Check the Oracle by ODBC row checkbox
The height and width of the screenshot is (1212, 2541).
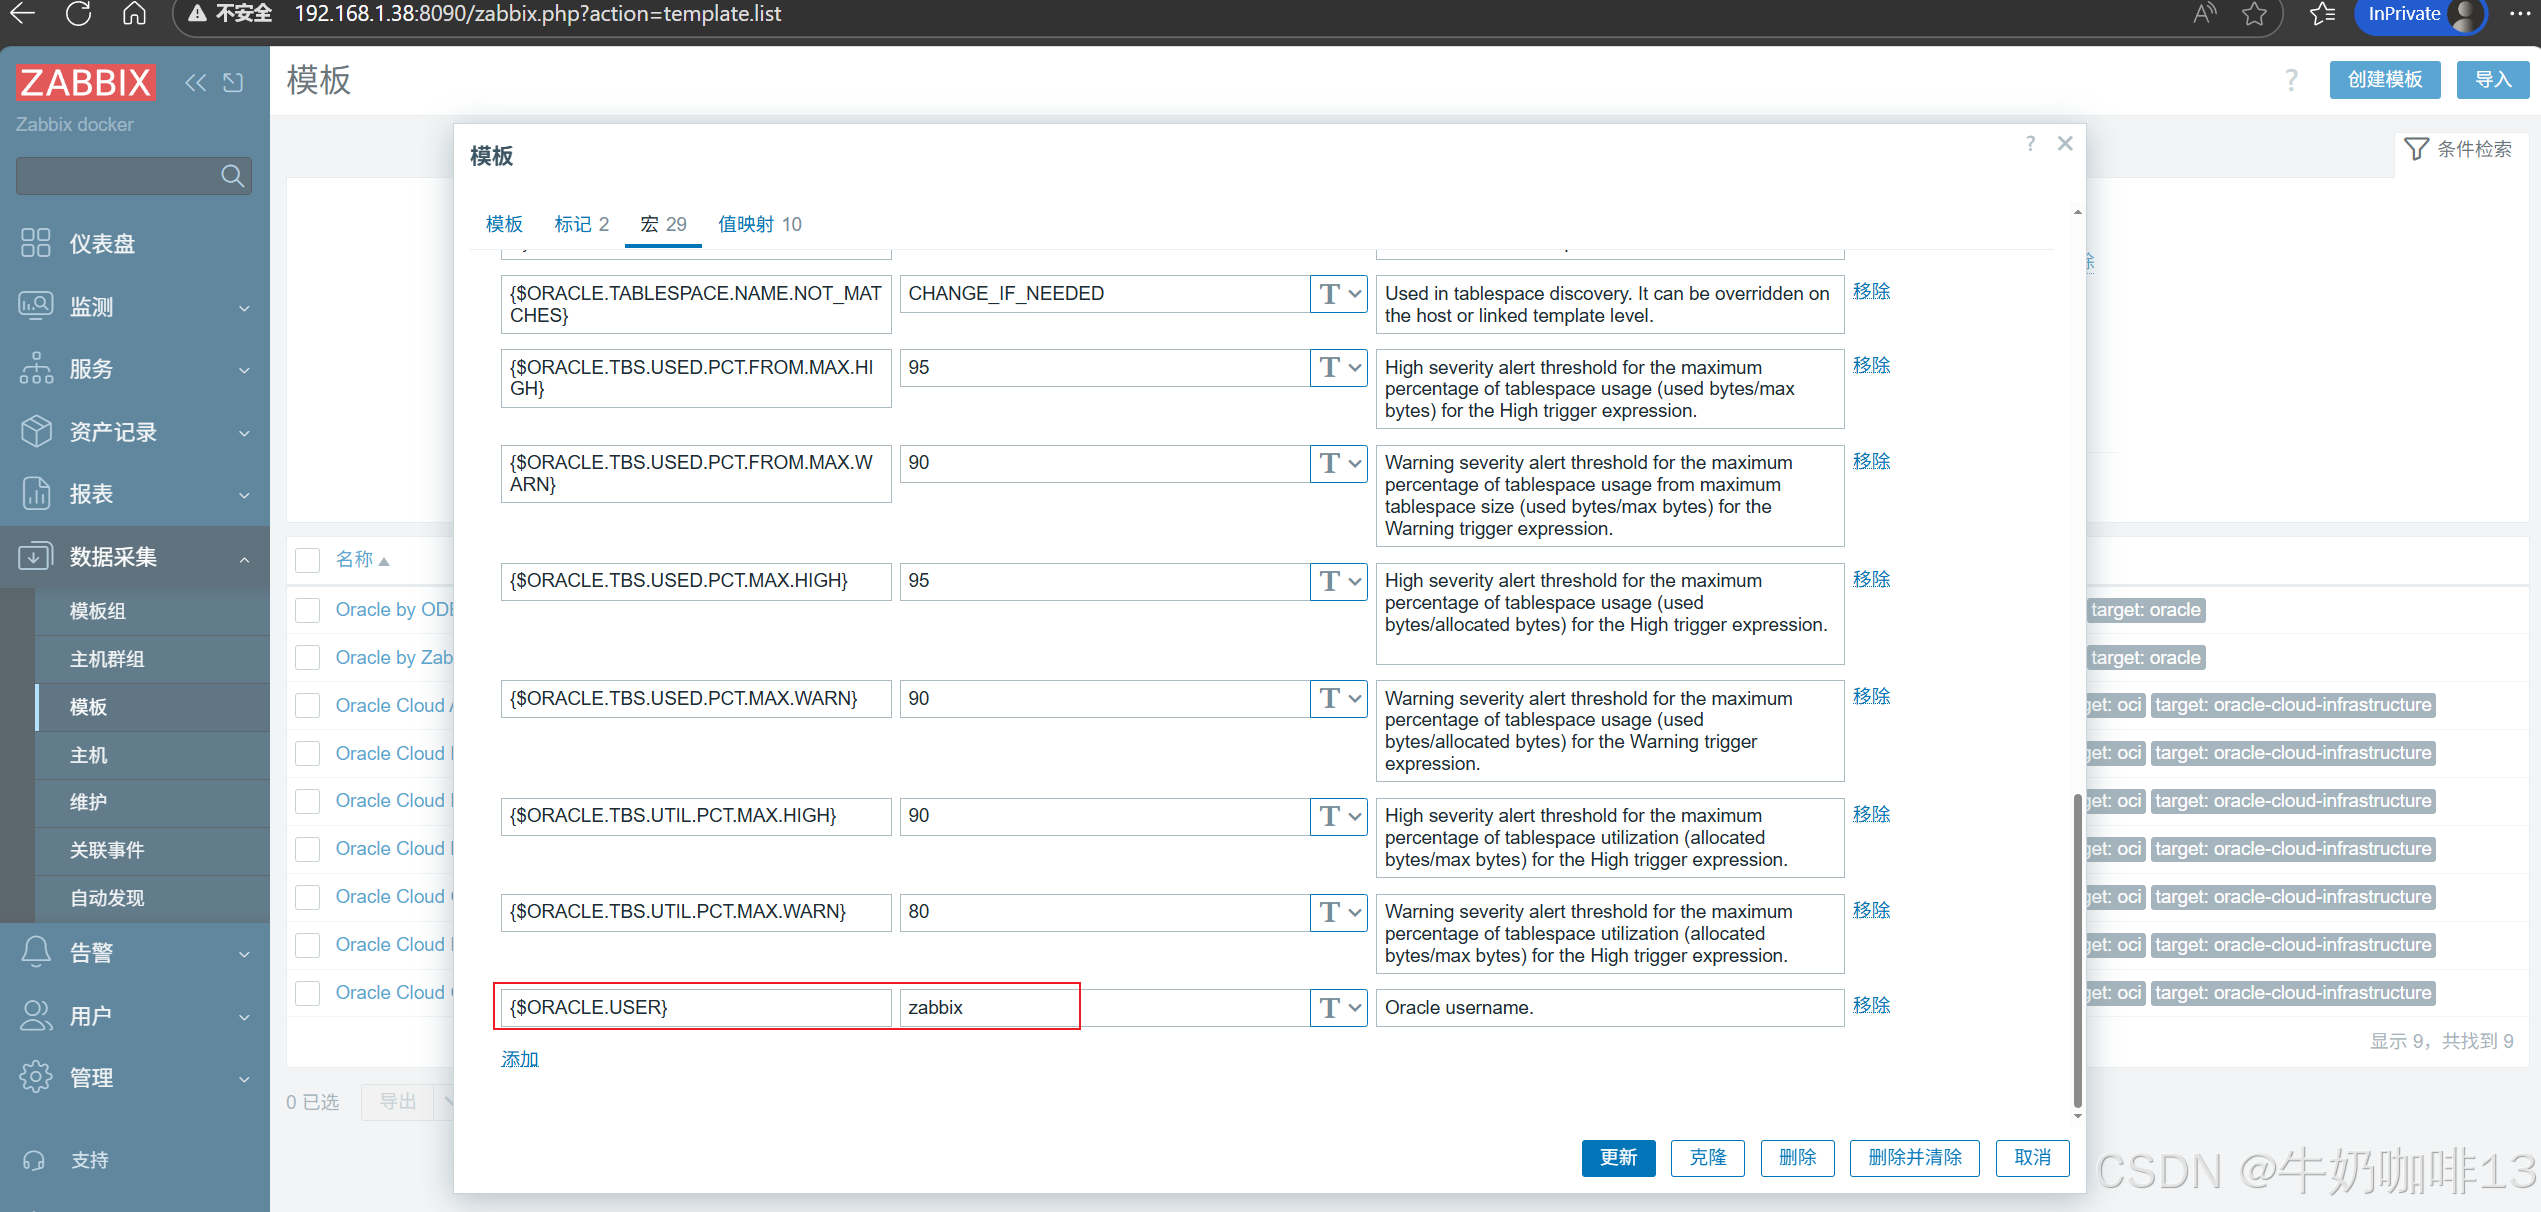click(x=308, y=610)
